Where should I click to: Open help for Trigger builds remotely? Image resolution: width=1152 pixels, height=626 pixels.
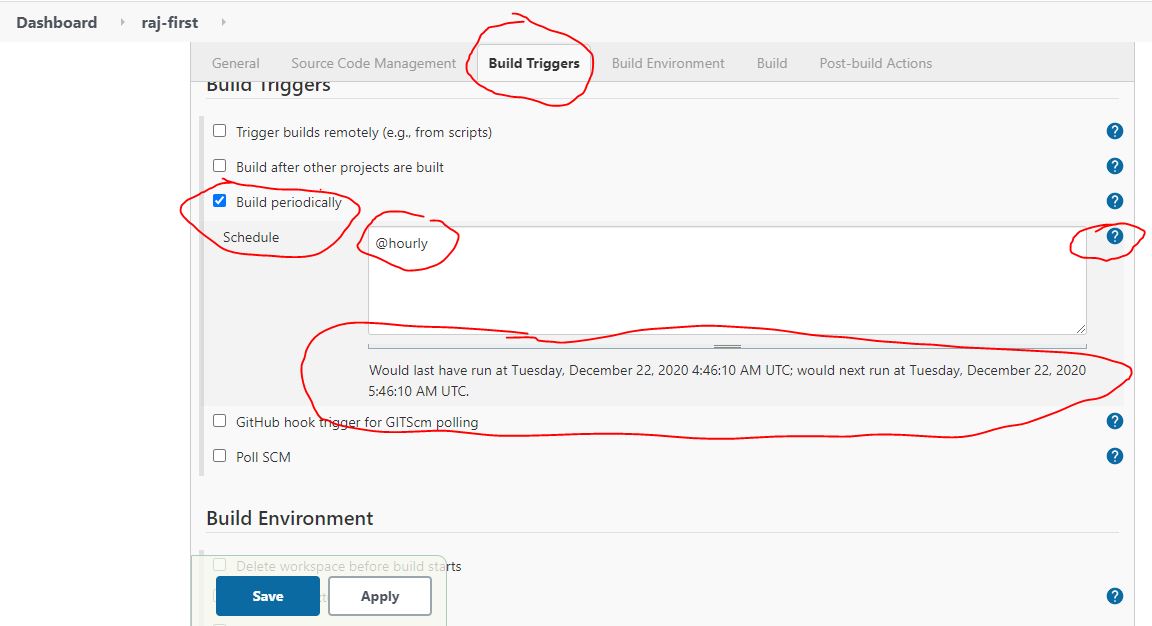pyautogui.click(x=1115, y=131)
